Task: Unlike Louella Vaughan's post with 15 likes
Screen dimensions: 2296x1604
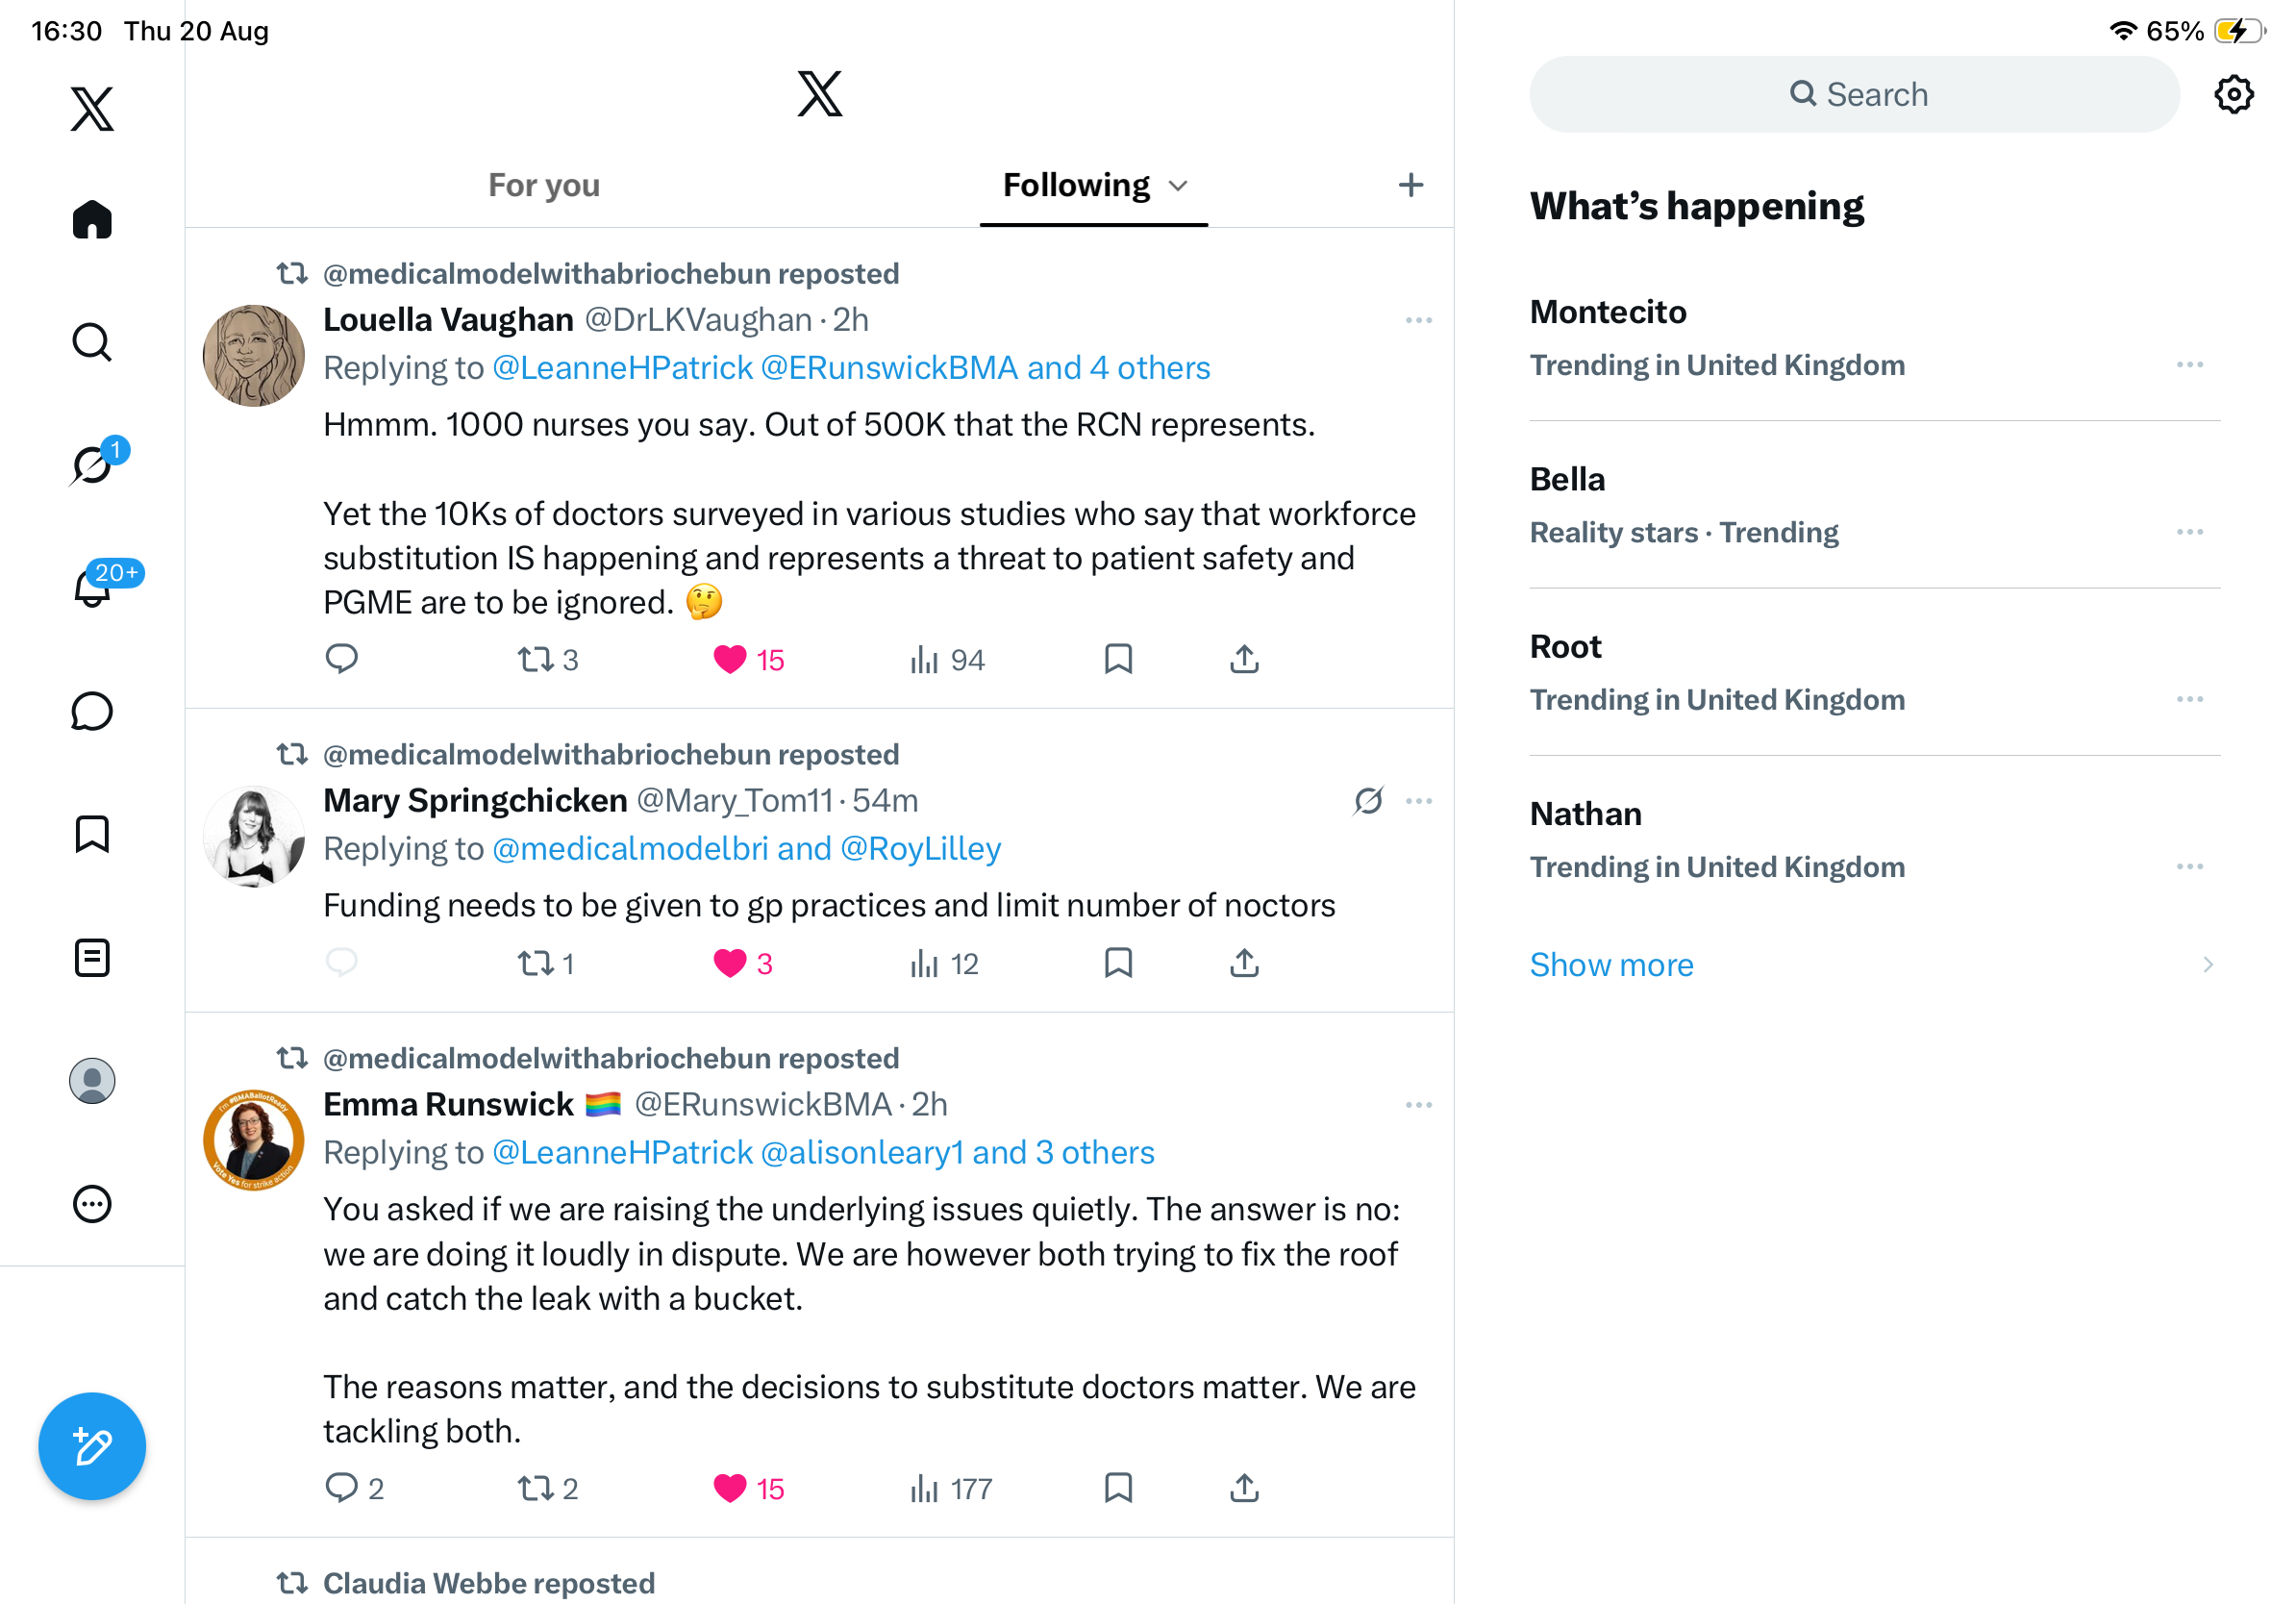Action: (x=730, y=660)
